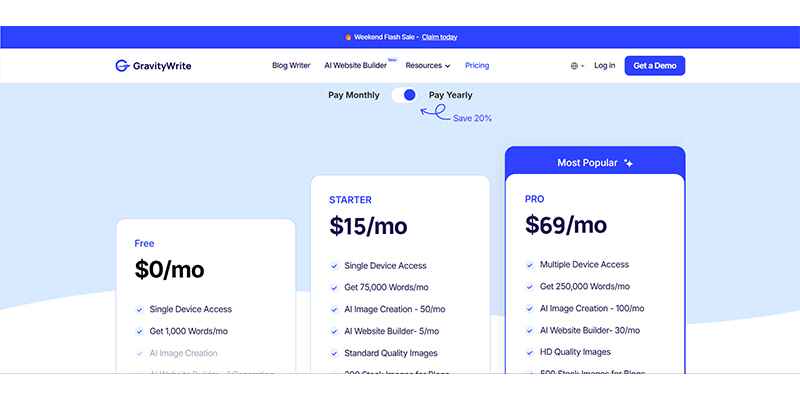Click checkmark beside Starter Single Device Access
The height and width of the screenshot is (400, 800).
334,266
